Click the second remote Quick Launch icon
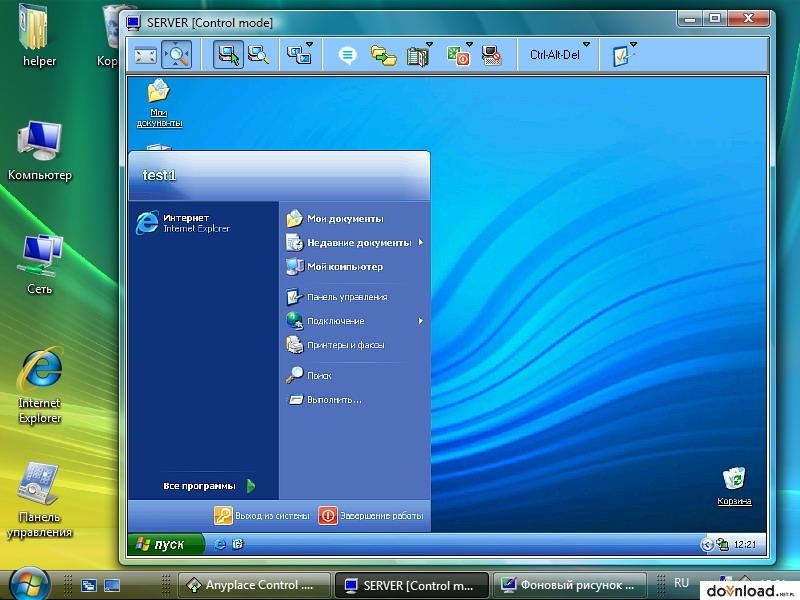 238,544
